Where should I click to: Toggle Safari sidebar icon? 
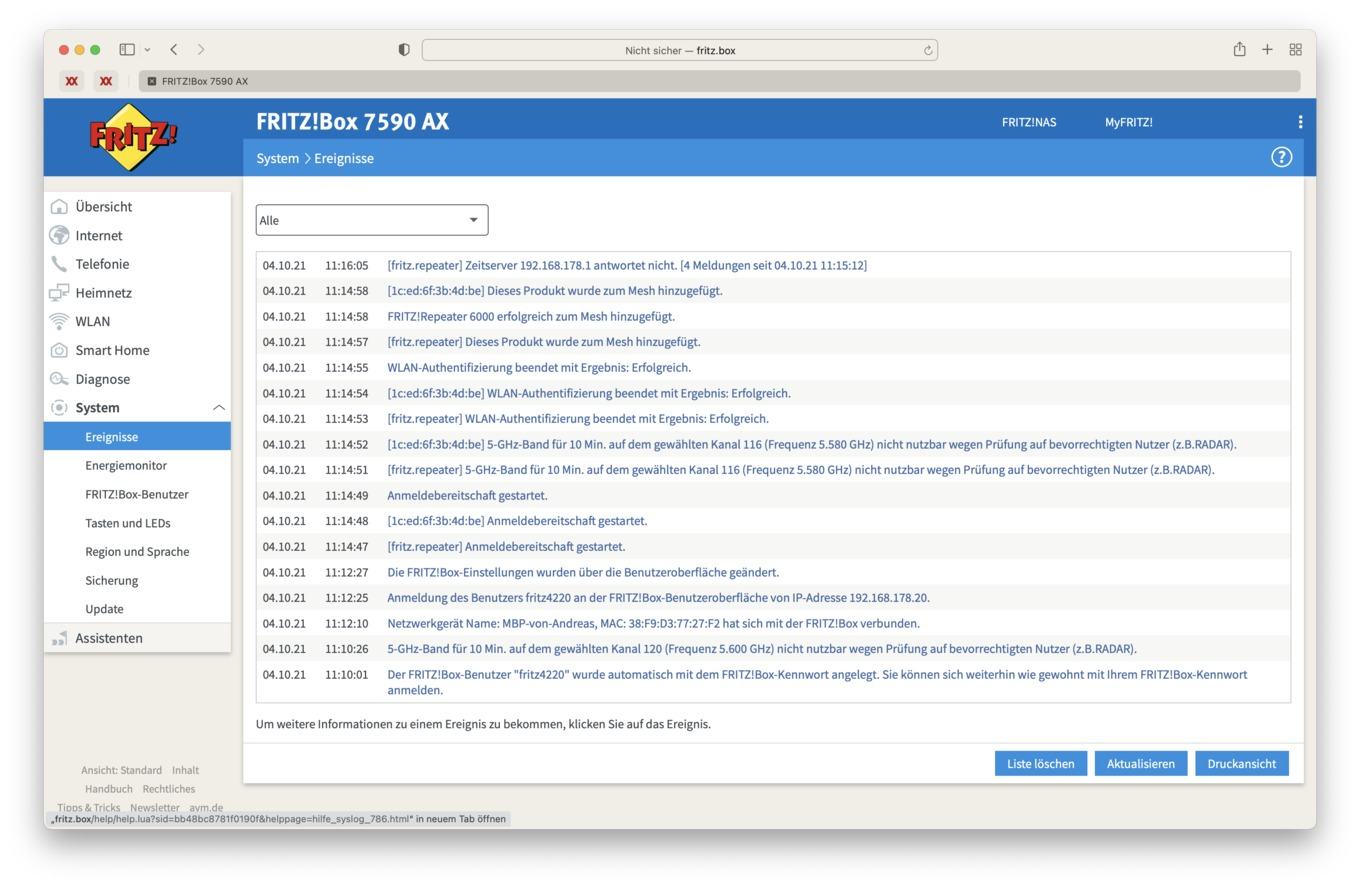coord(127,49)
